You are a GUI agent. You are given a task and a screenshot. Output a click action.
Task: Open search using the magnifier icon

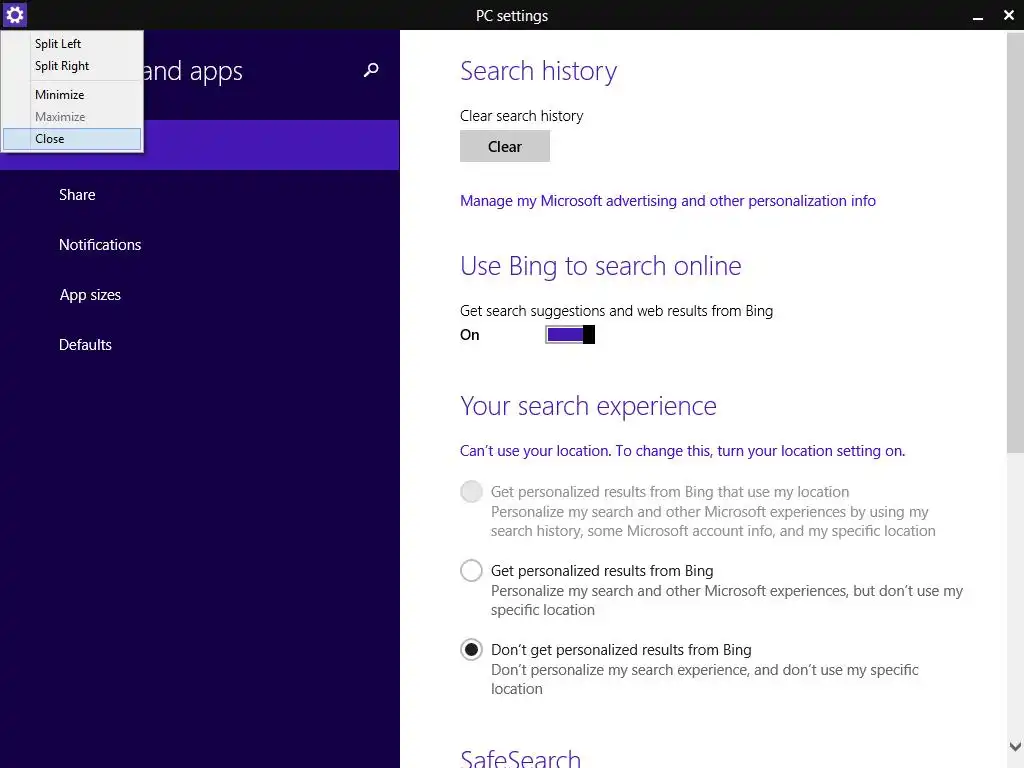click(x=371, y=70)
